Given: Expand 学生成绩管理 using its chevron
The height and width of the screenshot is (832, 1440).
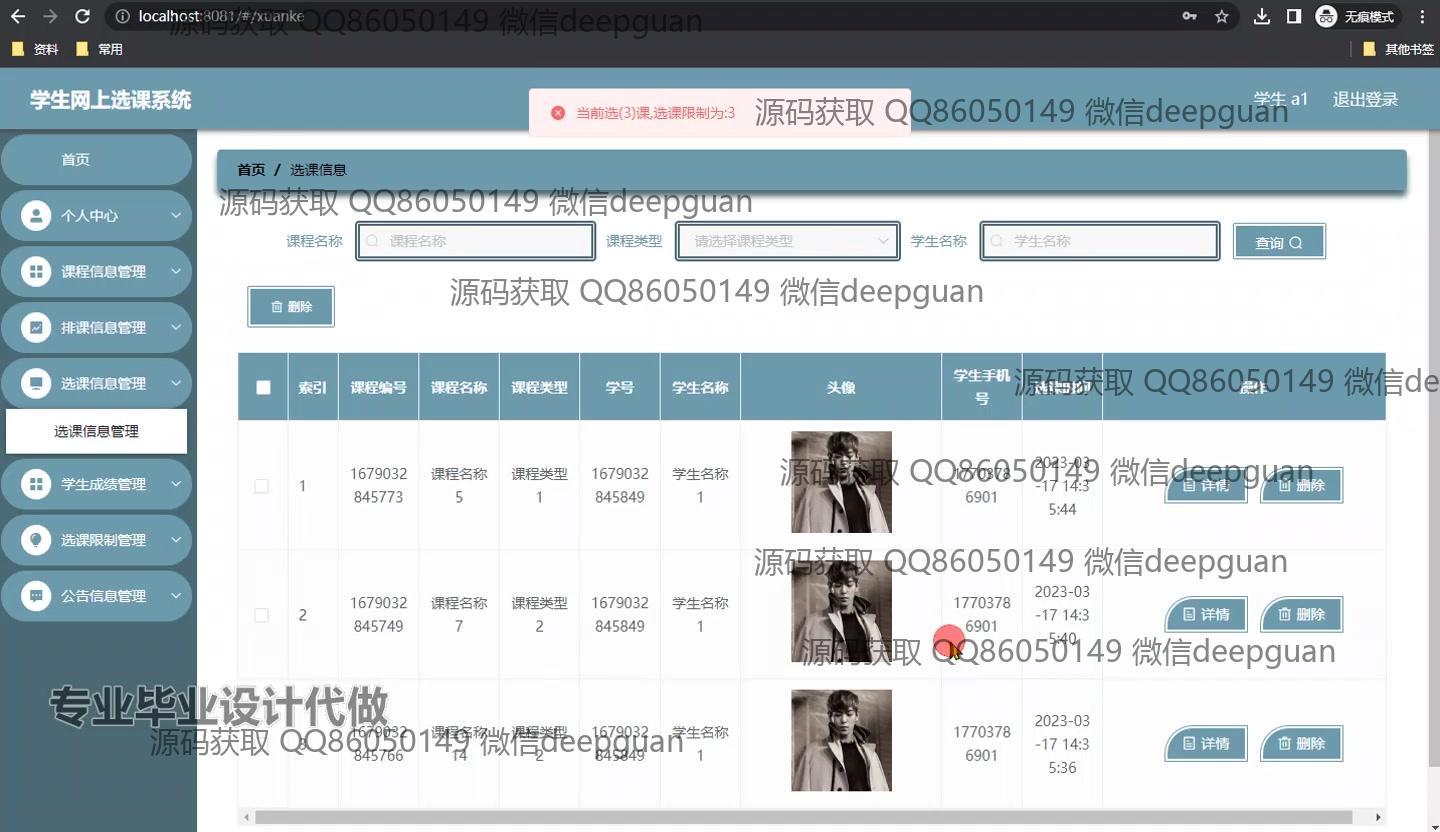Looking at the screenshot, I should tap(175, 484).
